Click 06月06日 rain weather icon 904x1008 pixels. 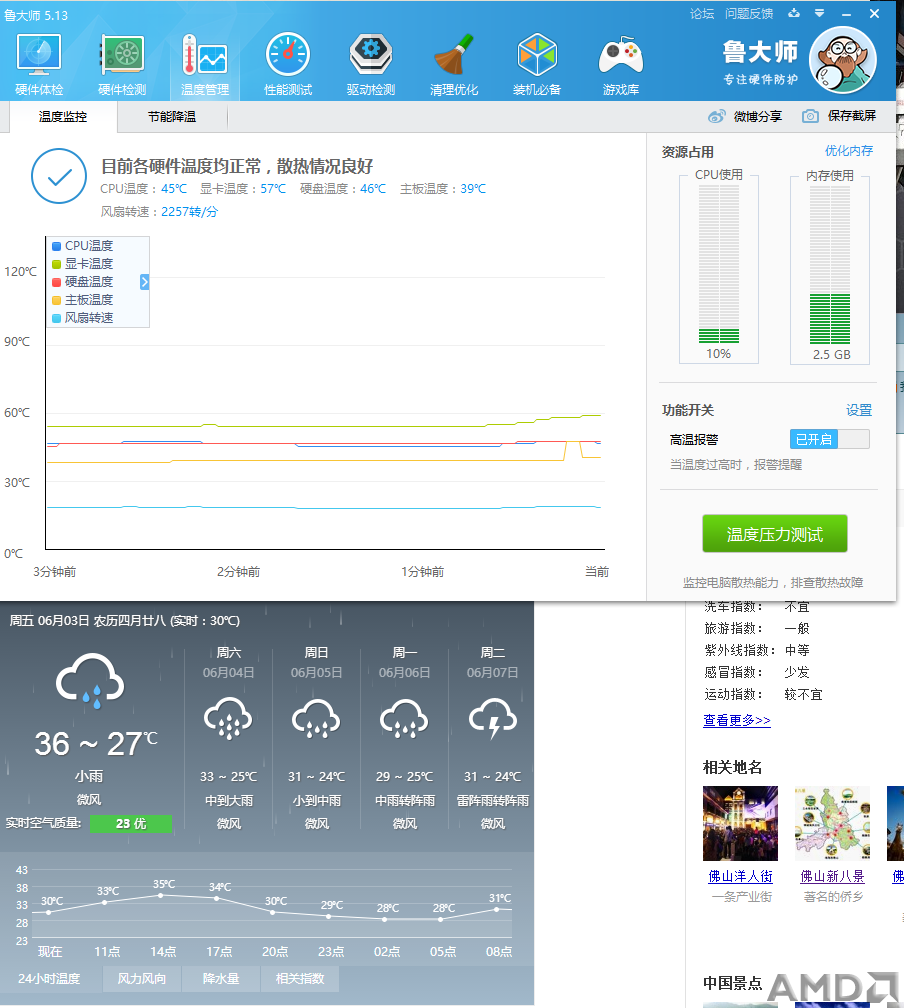[x=404, y=719]
